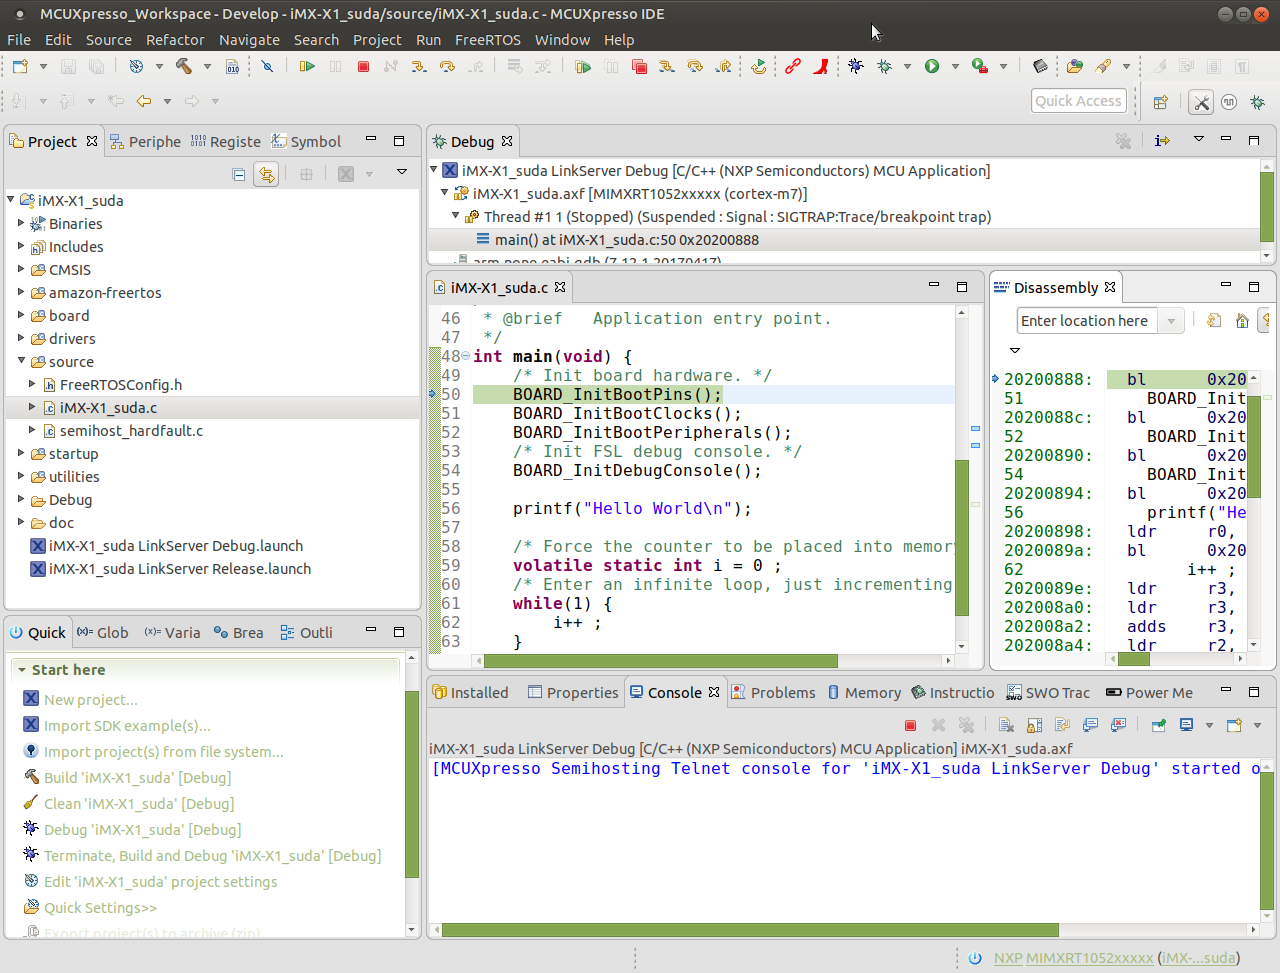
Task: Open the 'Enter location here' dropdown arrow
Action: coord(1171,321)
